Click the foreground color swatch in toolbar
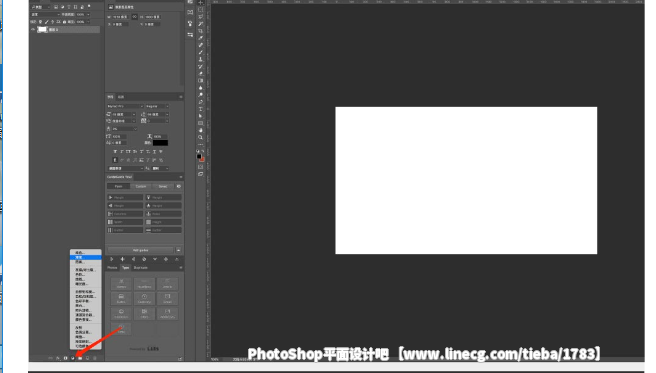The height and width of the screenshot is (373, 656). point(199,156)
